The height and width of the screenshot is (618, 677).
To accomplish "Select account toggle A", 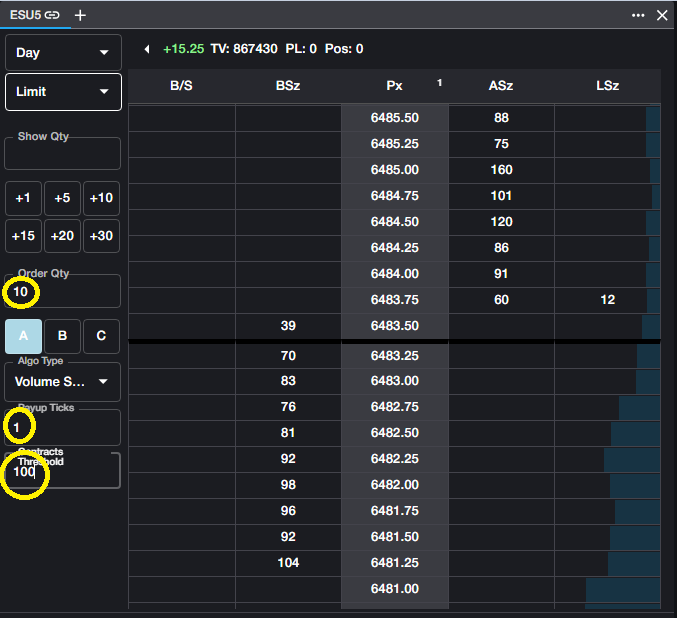I will pos(23,336).
